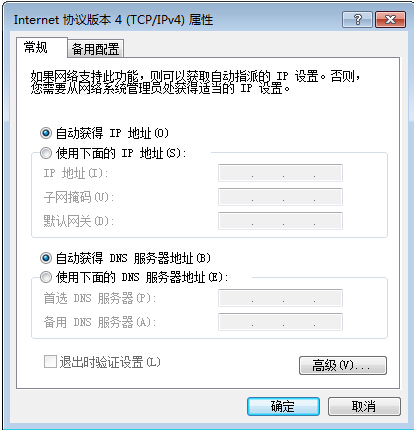414x430 pixels.
Task: Click the help question mark button
Action: point(357,20)
